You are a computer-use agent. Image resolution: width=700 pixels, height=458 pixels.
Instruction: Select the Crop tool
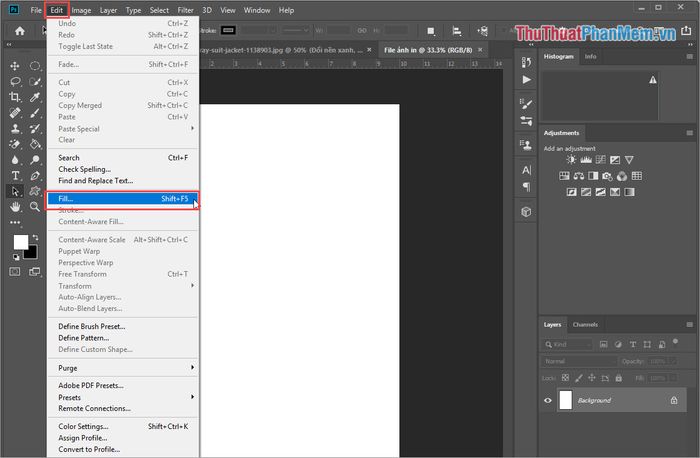tap(15, 97)
